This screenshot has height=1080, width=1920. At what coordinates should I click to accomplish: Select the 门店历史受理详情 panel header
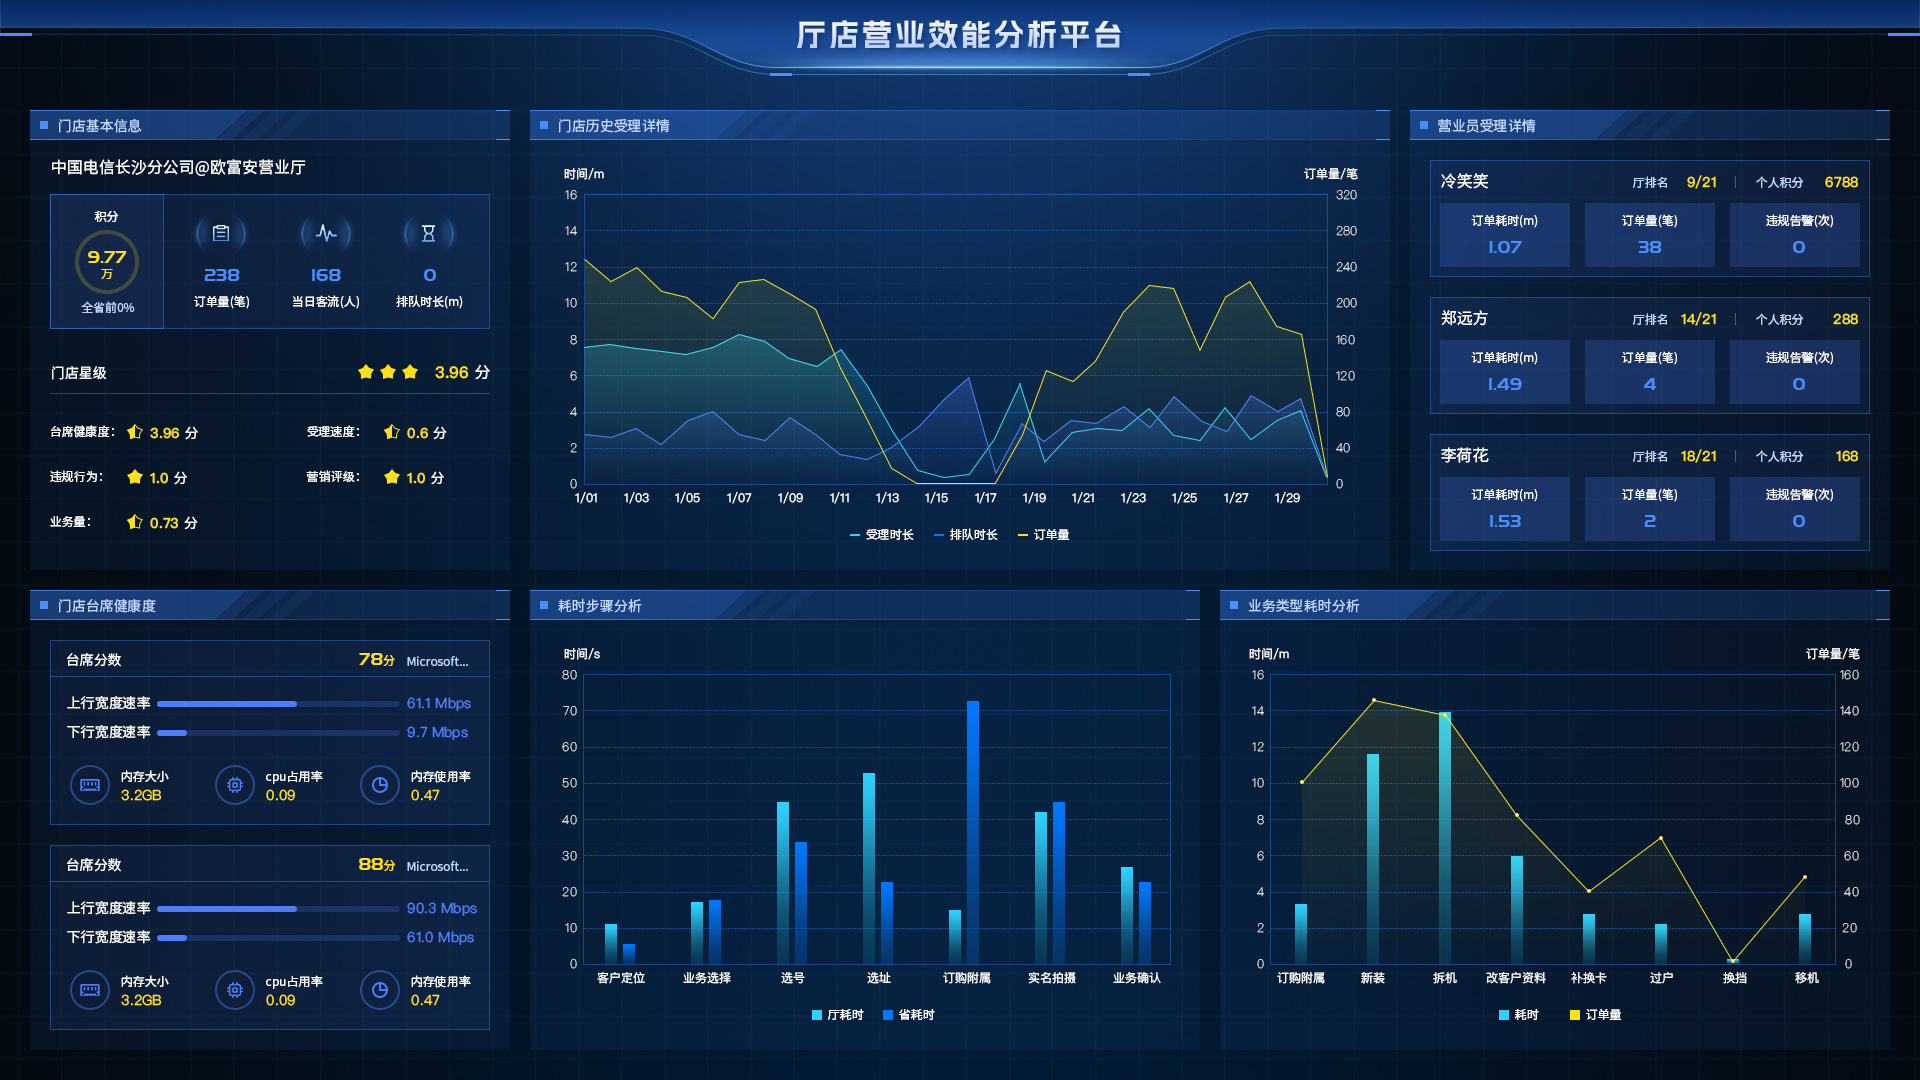(x=613, y=126)
